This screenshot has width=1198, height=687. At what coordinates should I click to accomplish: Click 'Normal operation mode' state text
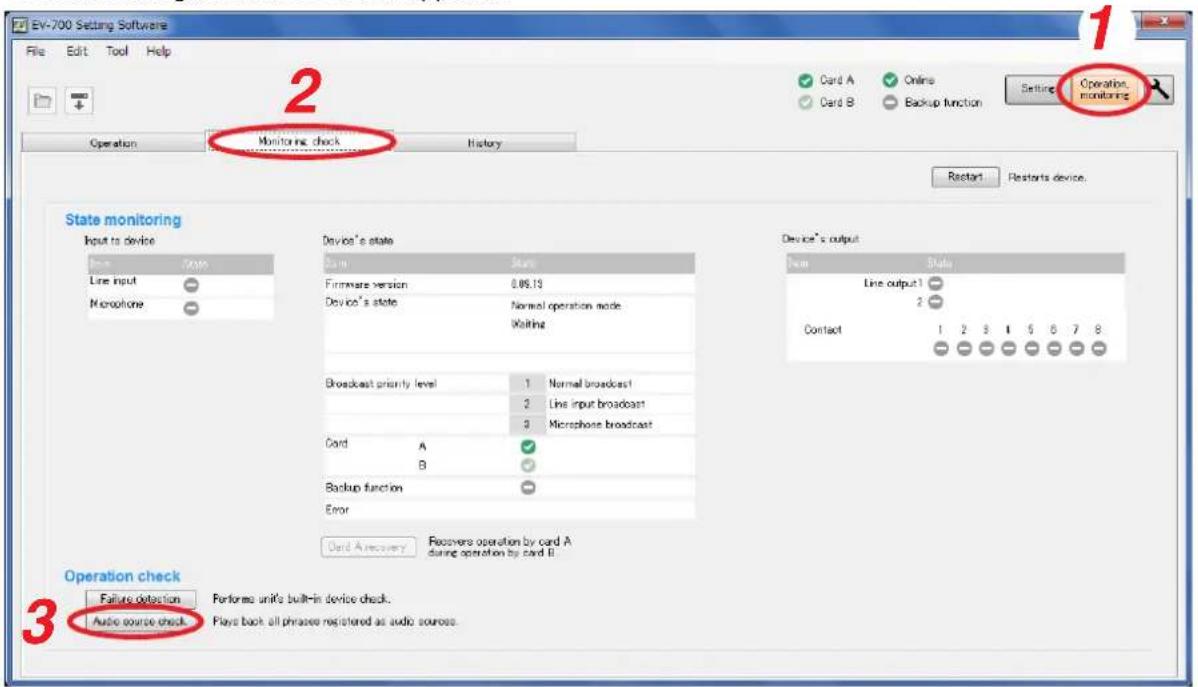(566, 306)
